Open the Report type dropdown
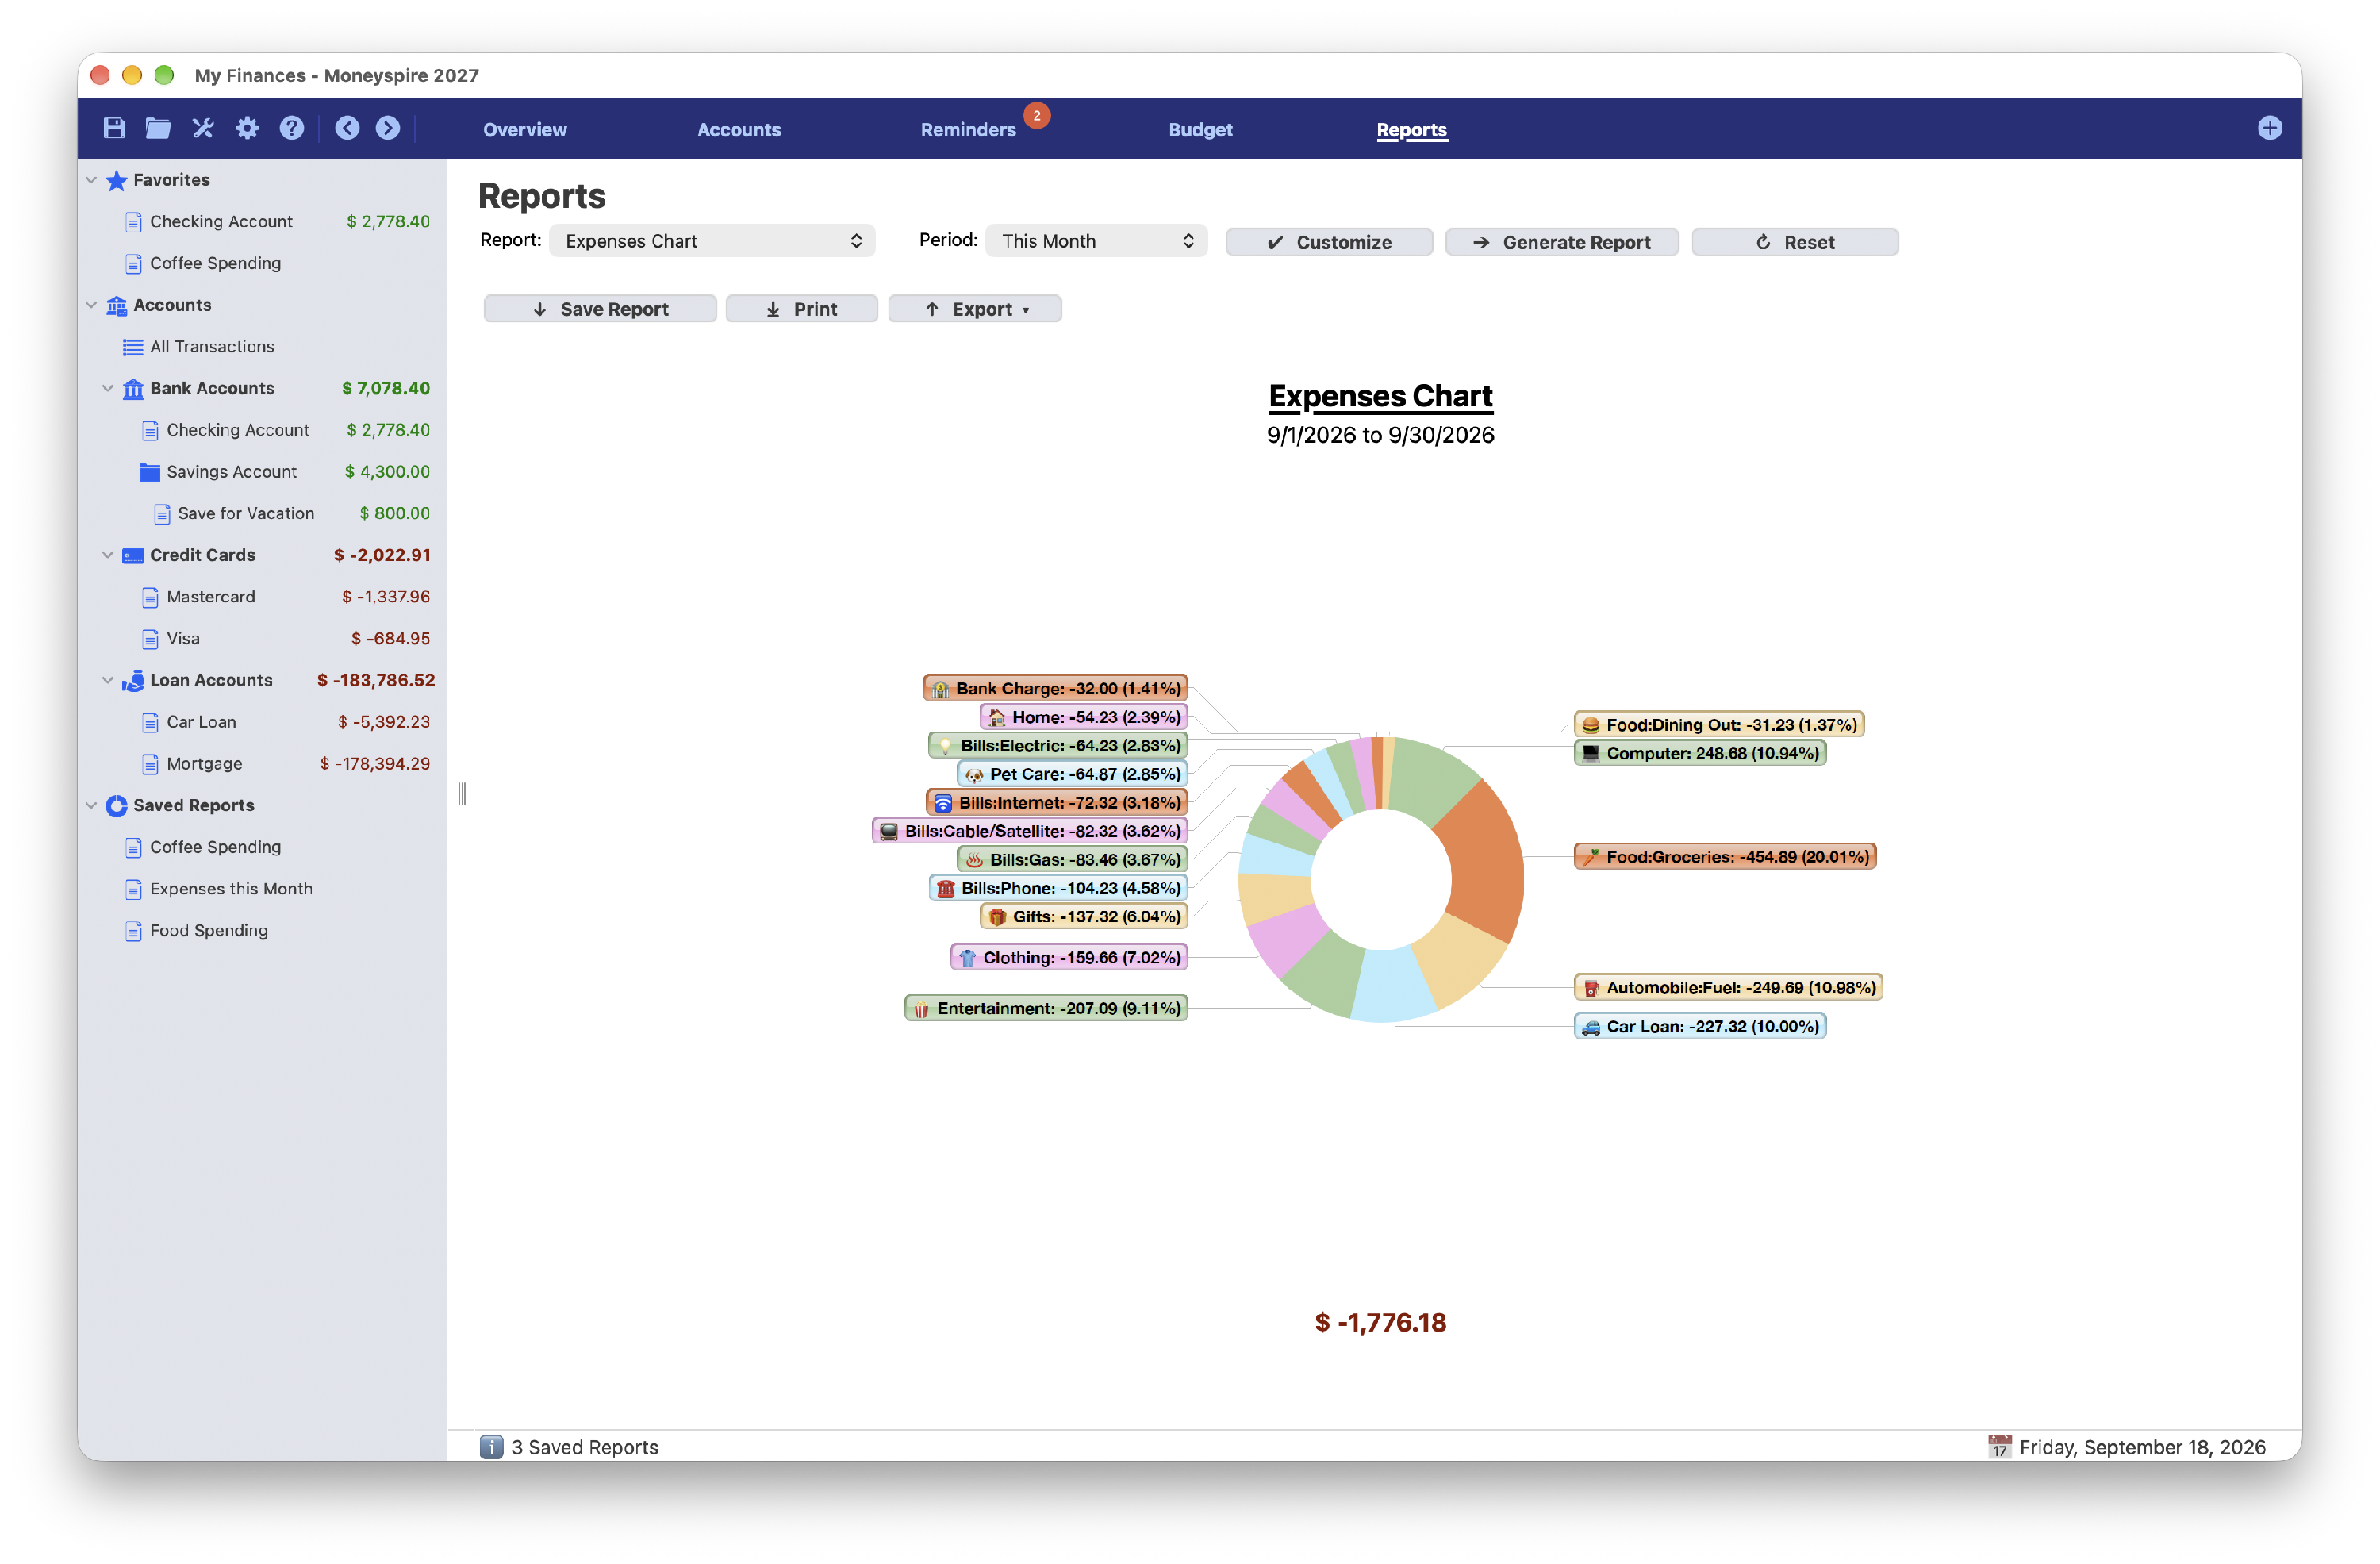Screen dimensions: 2380x1564 (x=712, y=241)
